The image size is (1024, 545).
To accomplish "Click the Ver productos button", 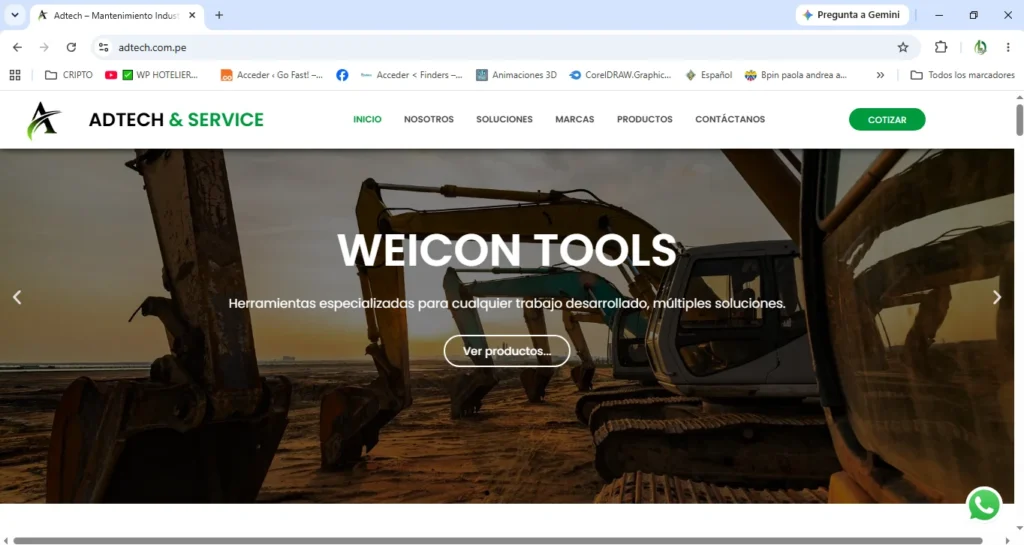I will pyautogui.click(x=507, y=351).
